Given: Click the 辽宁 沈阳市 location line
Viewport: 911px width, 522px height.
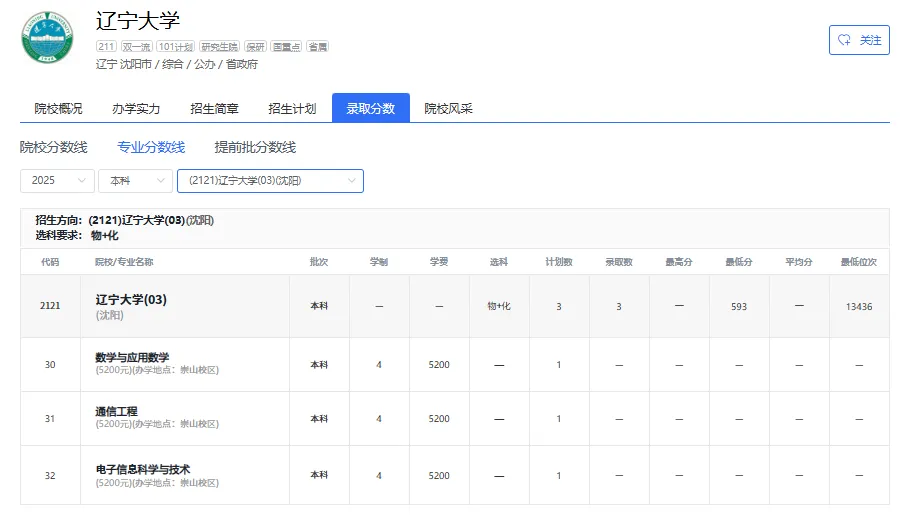Looking at the screenshot, I should [177, 65].
